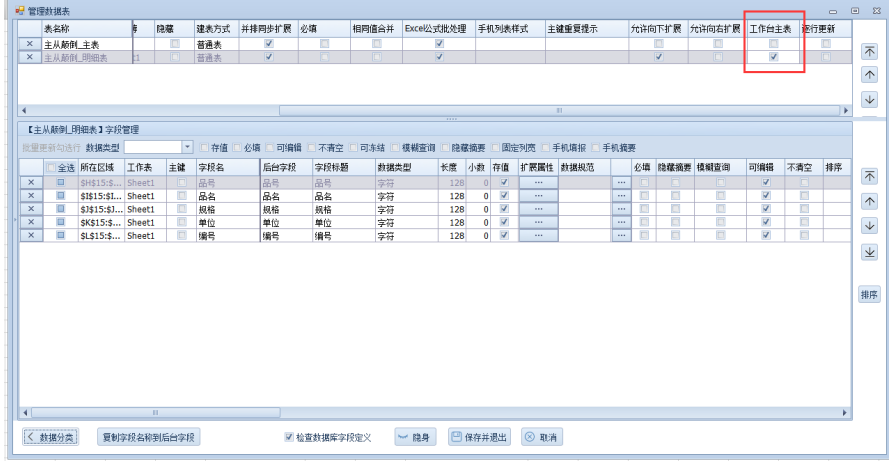Click move-up arrow beside upper table list
The image size is (891, 461).
click(869, 75)
